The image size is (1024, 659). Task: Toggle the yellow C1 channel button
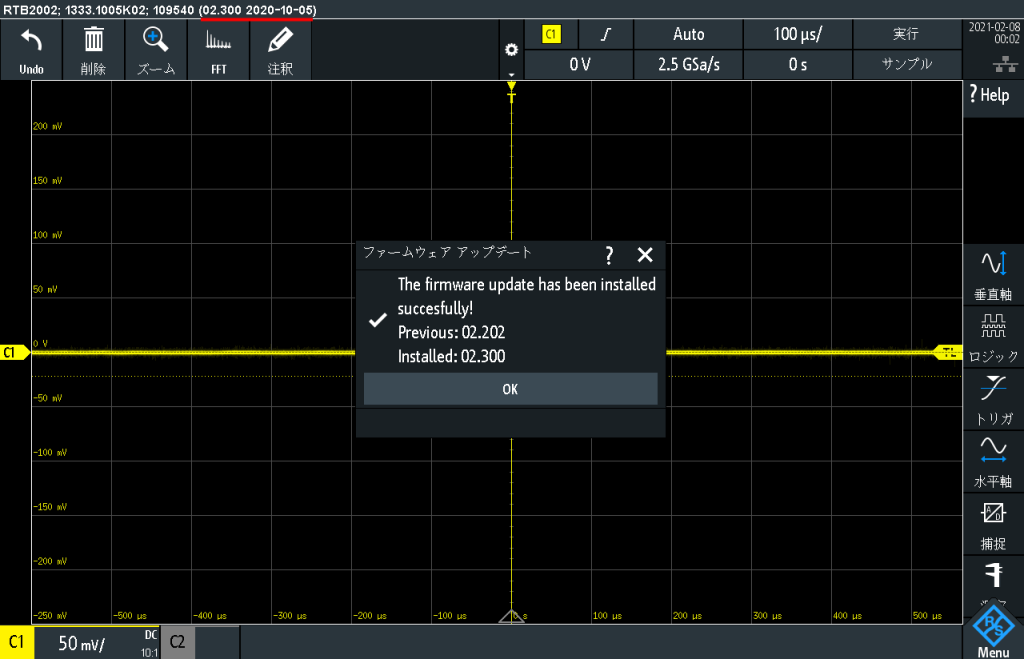click(x=17, y=642)
